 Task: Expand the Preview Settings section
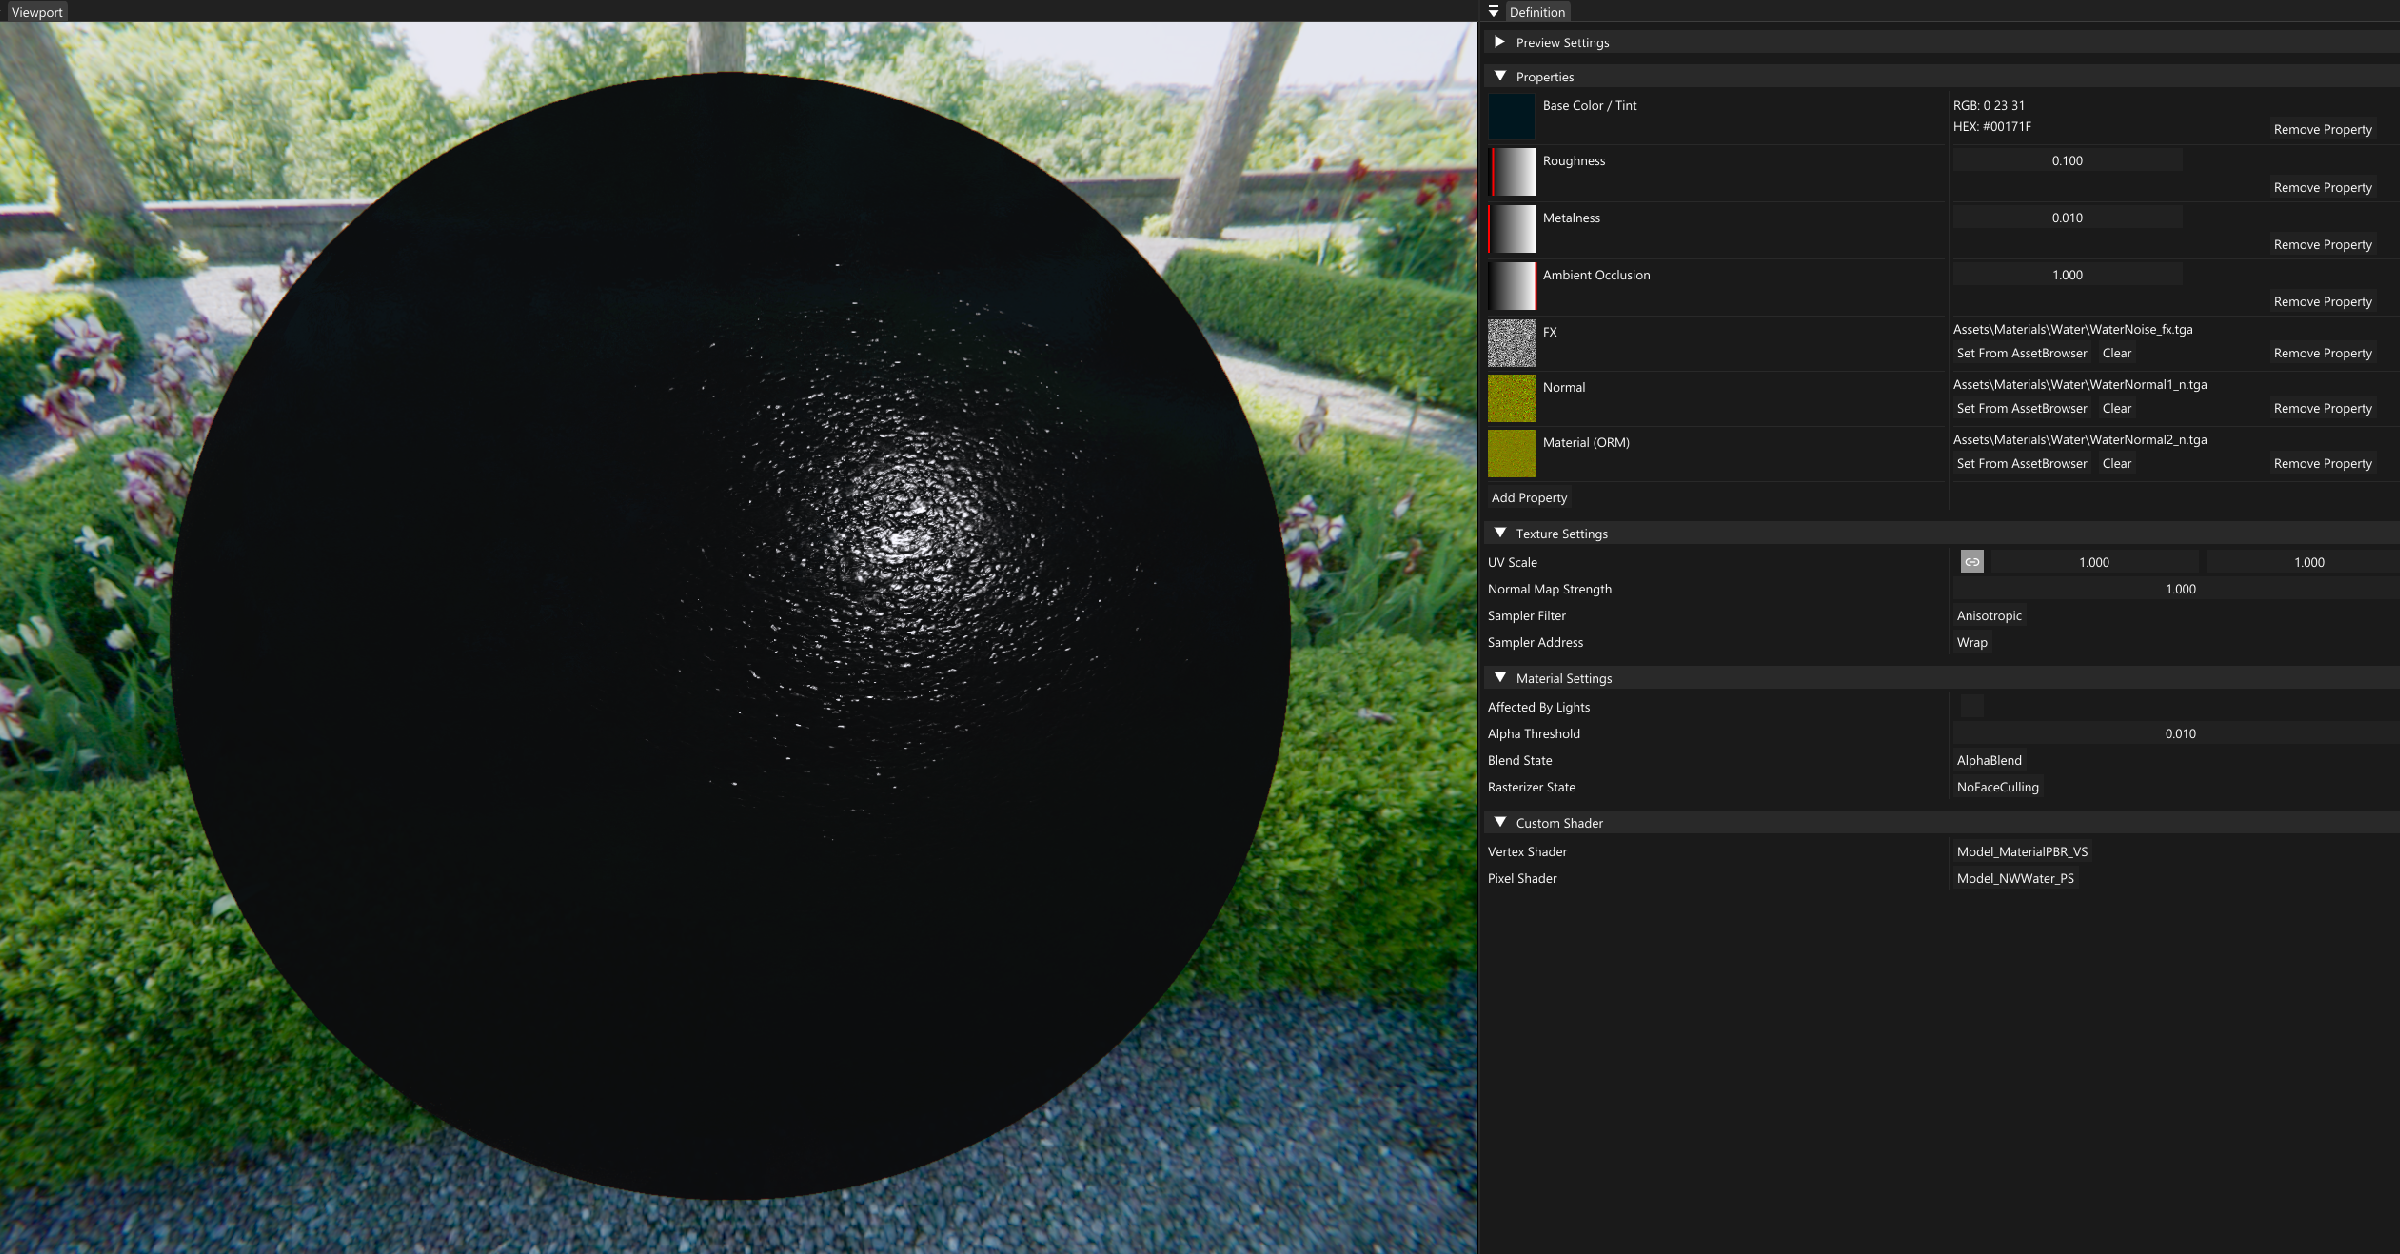1499,42
